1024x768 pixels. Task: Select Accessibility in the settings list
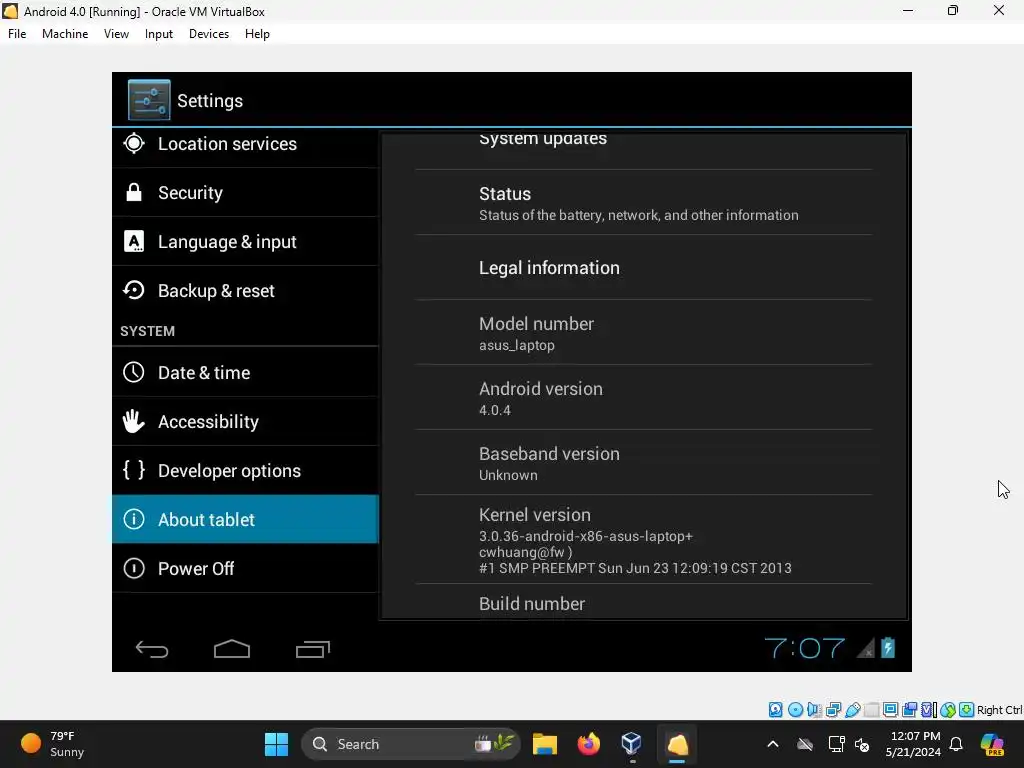(246, 421)
